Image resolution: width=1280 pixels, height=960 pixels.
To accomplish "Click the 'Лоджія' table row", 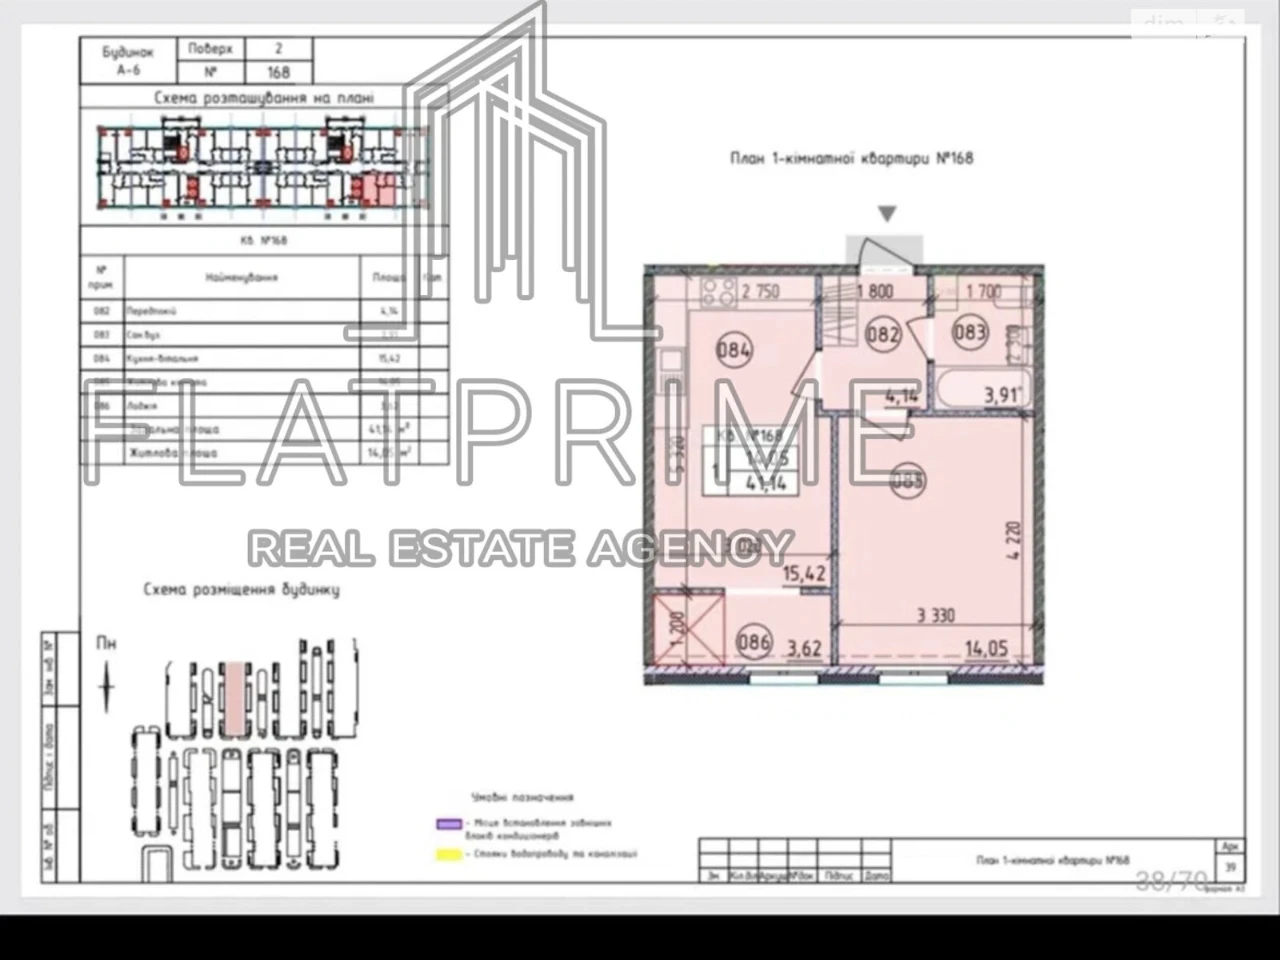I will 262,406.
